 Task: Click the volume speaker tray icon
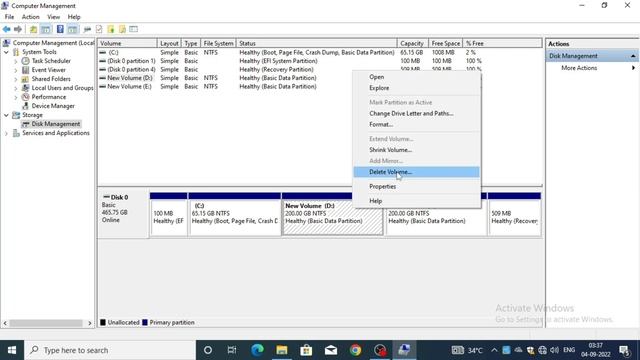coord(554,350)
